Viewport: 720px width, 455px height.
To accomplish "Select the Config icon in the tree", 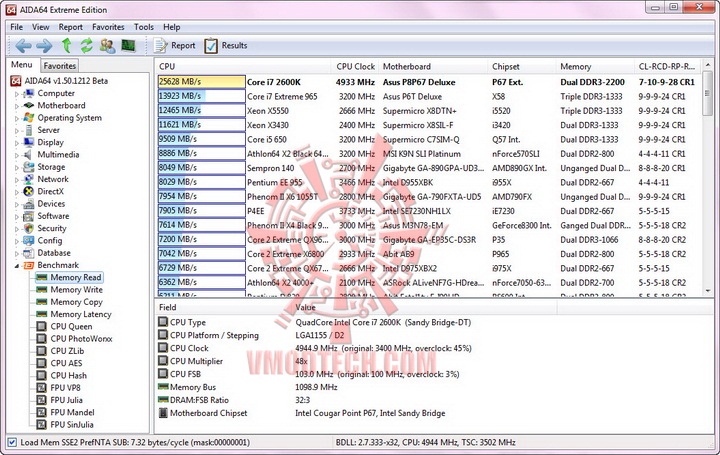I will 28,241.
